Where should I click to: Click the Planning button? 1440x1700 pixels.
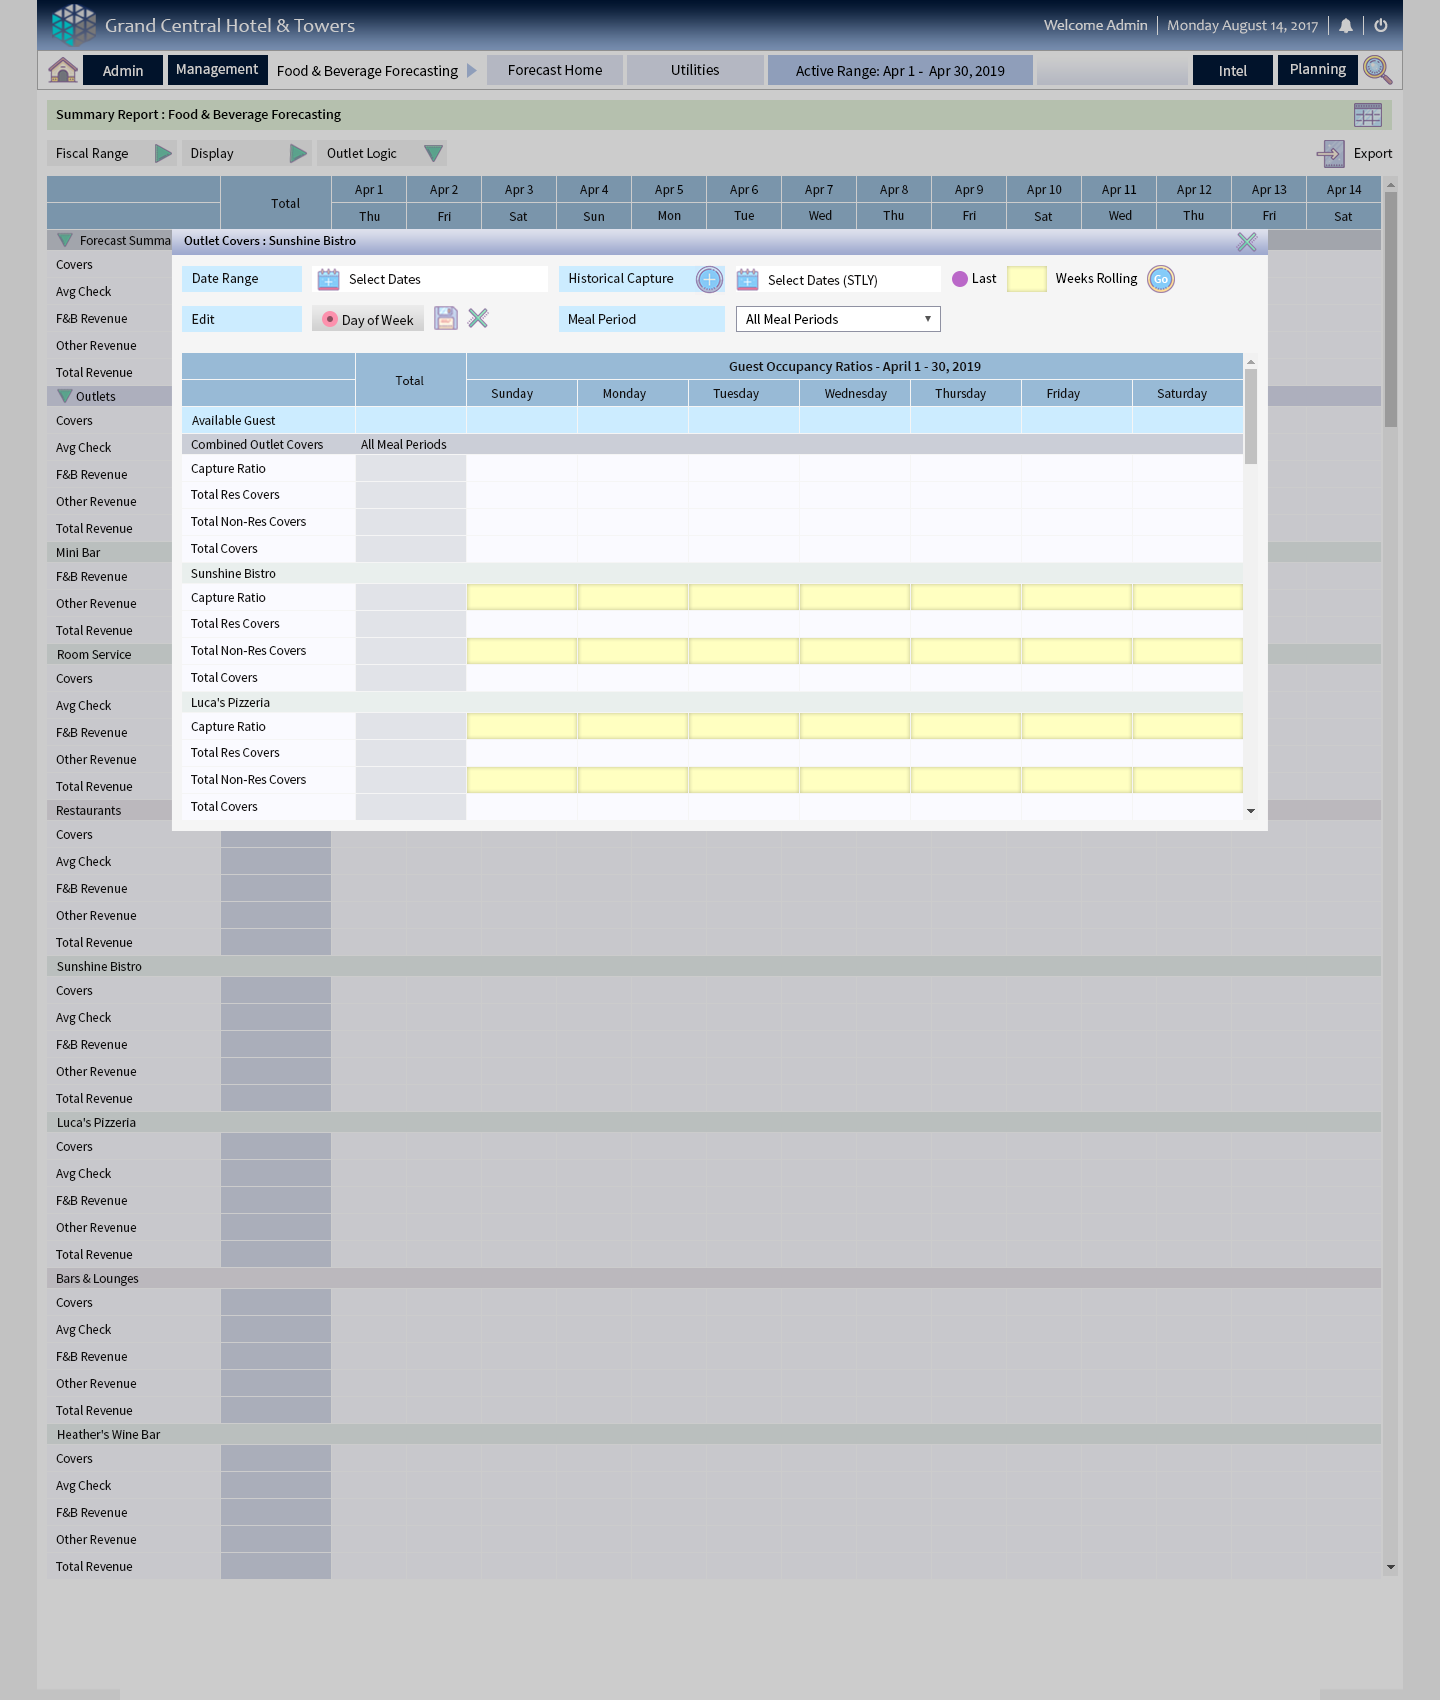[1317, 70]
